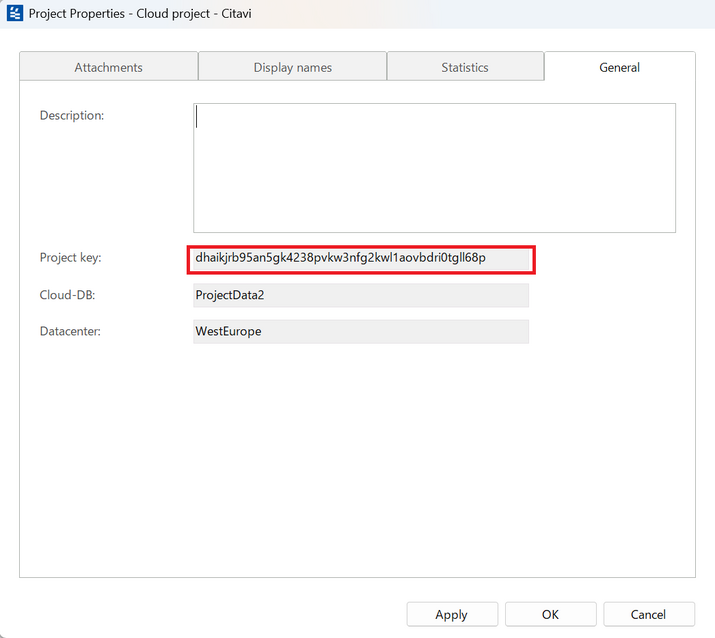
Task: Switch to the Attachments tab
Action: point(109,67)
